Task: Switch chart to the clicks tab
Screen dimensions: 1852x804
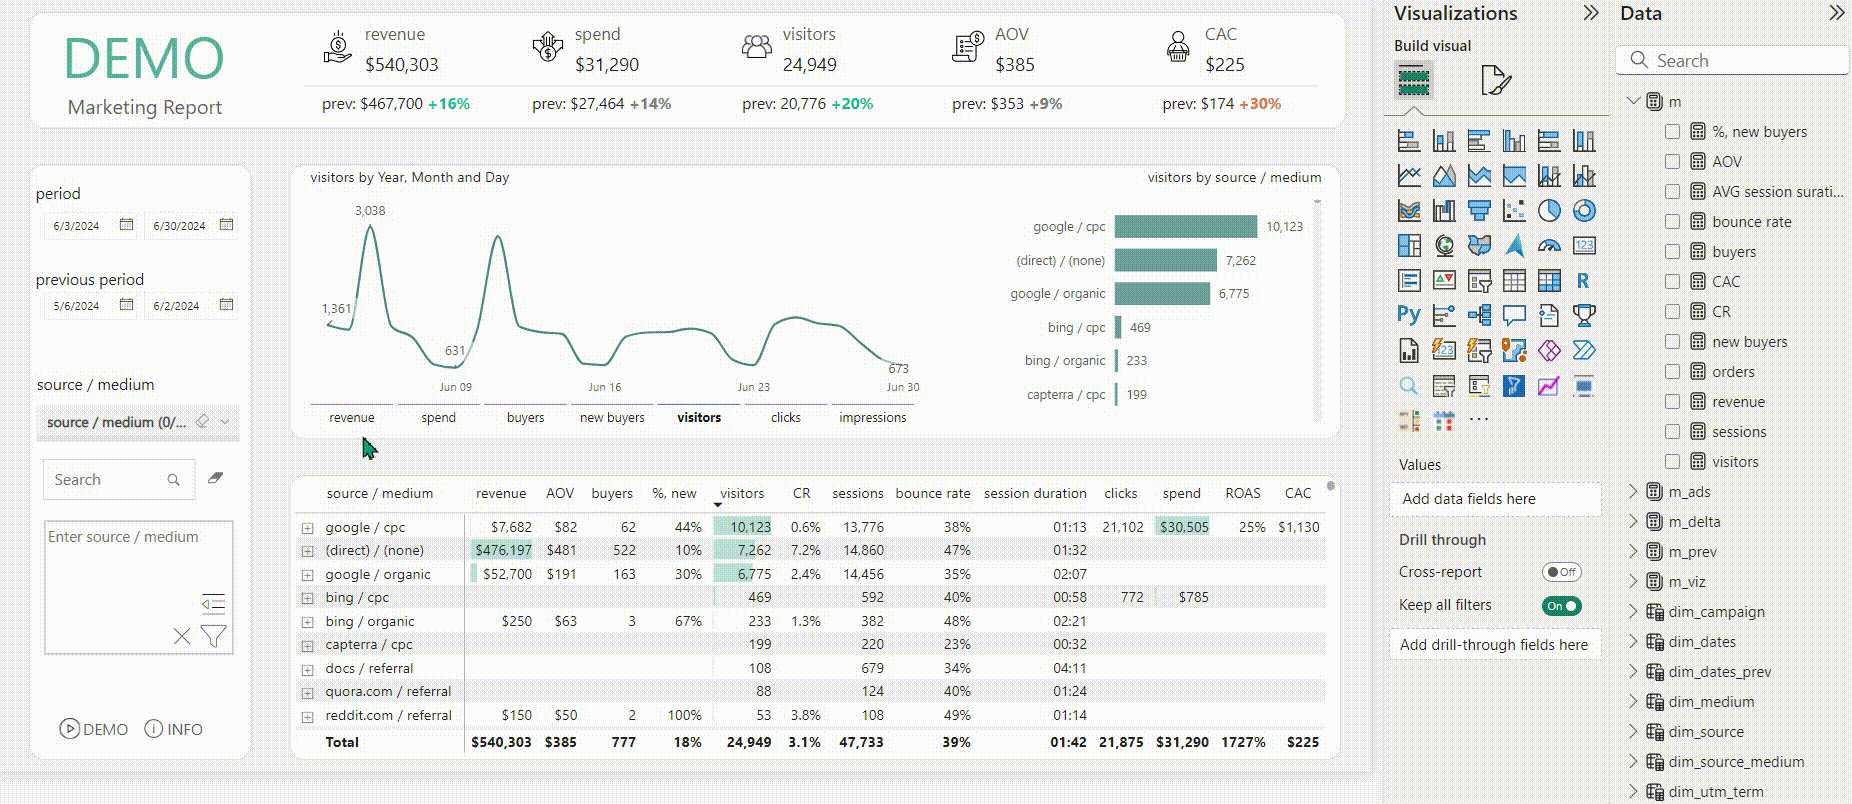Action: [x=786, y=417]
